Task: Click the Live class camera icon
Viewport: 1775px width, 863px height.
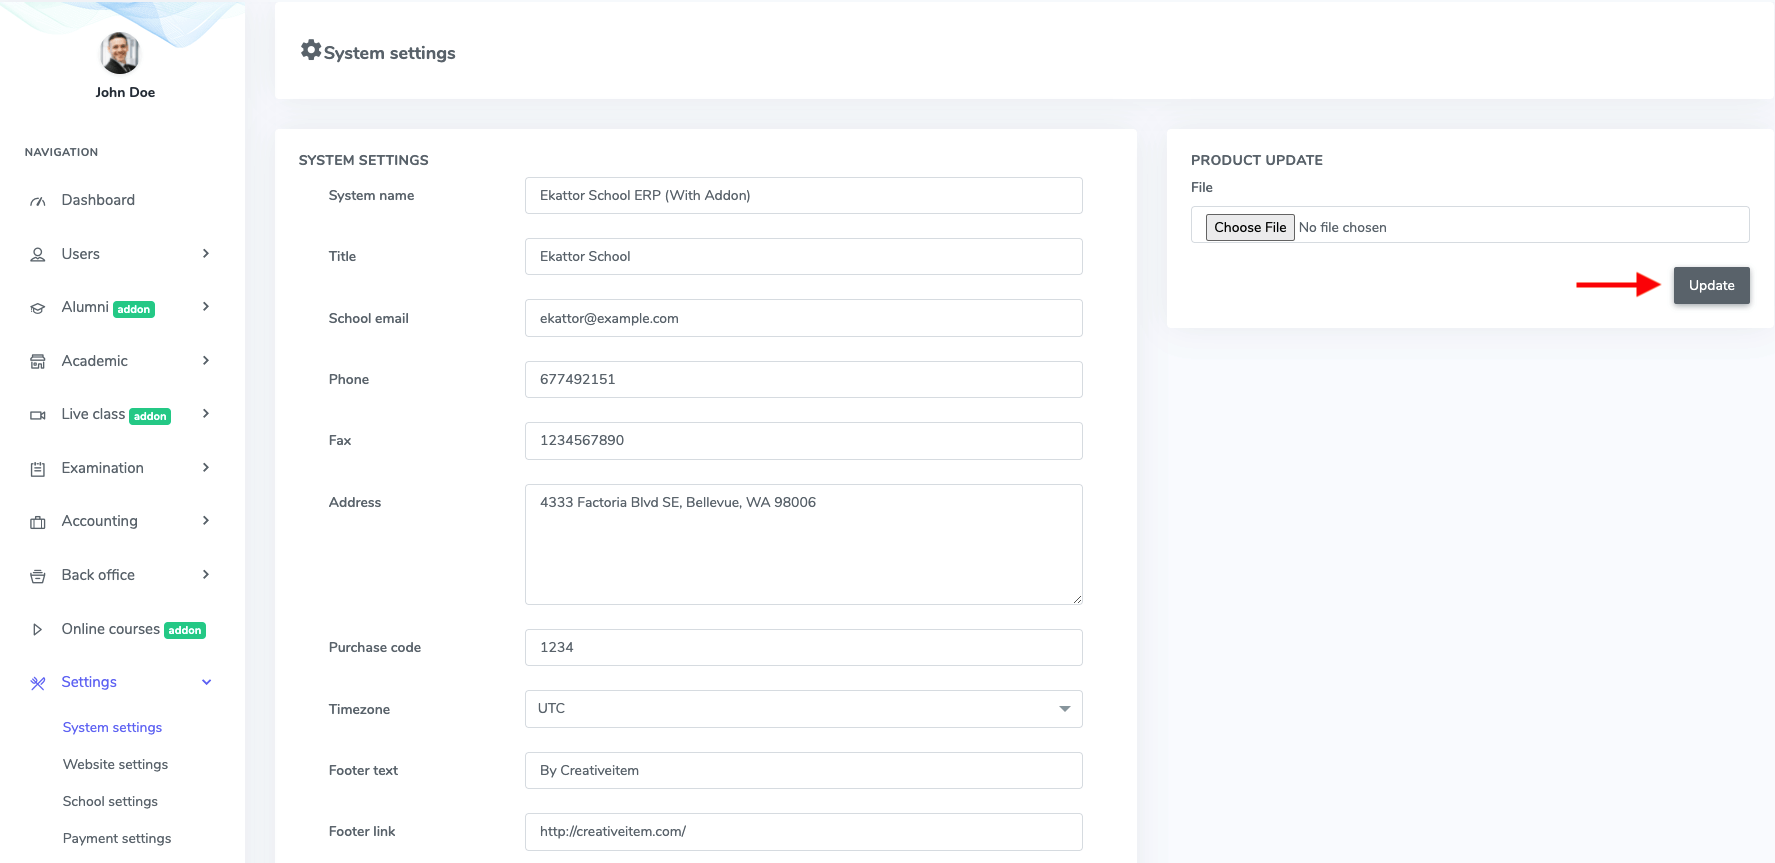Action: 38,415
